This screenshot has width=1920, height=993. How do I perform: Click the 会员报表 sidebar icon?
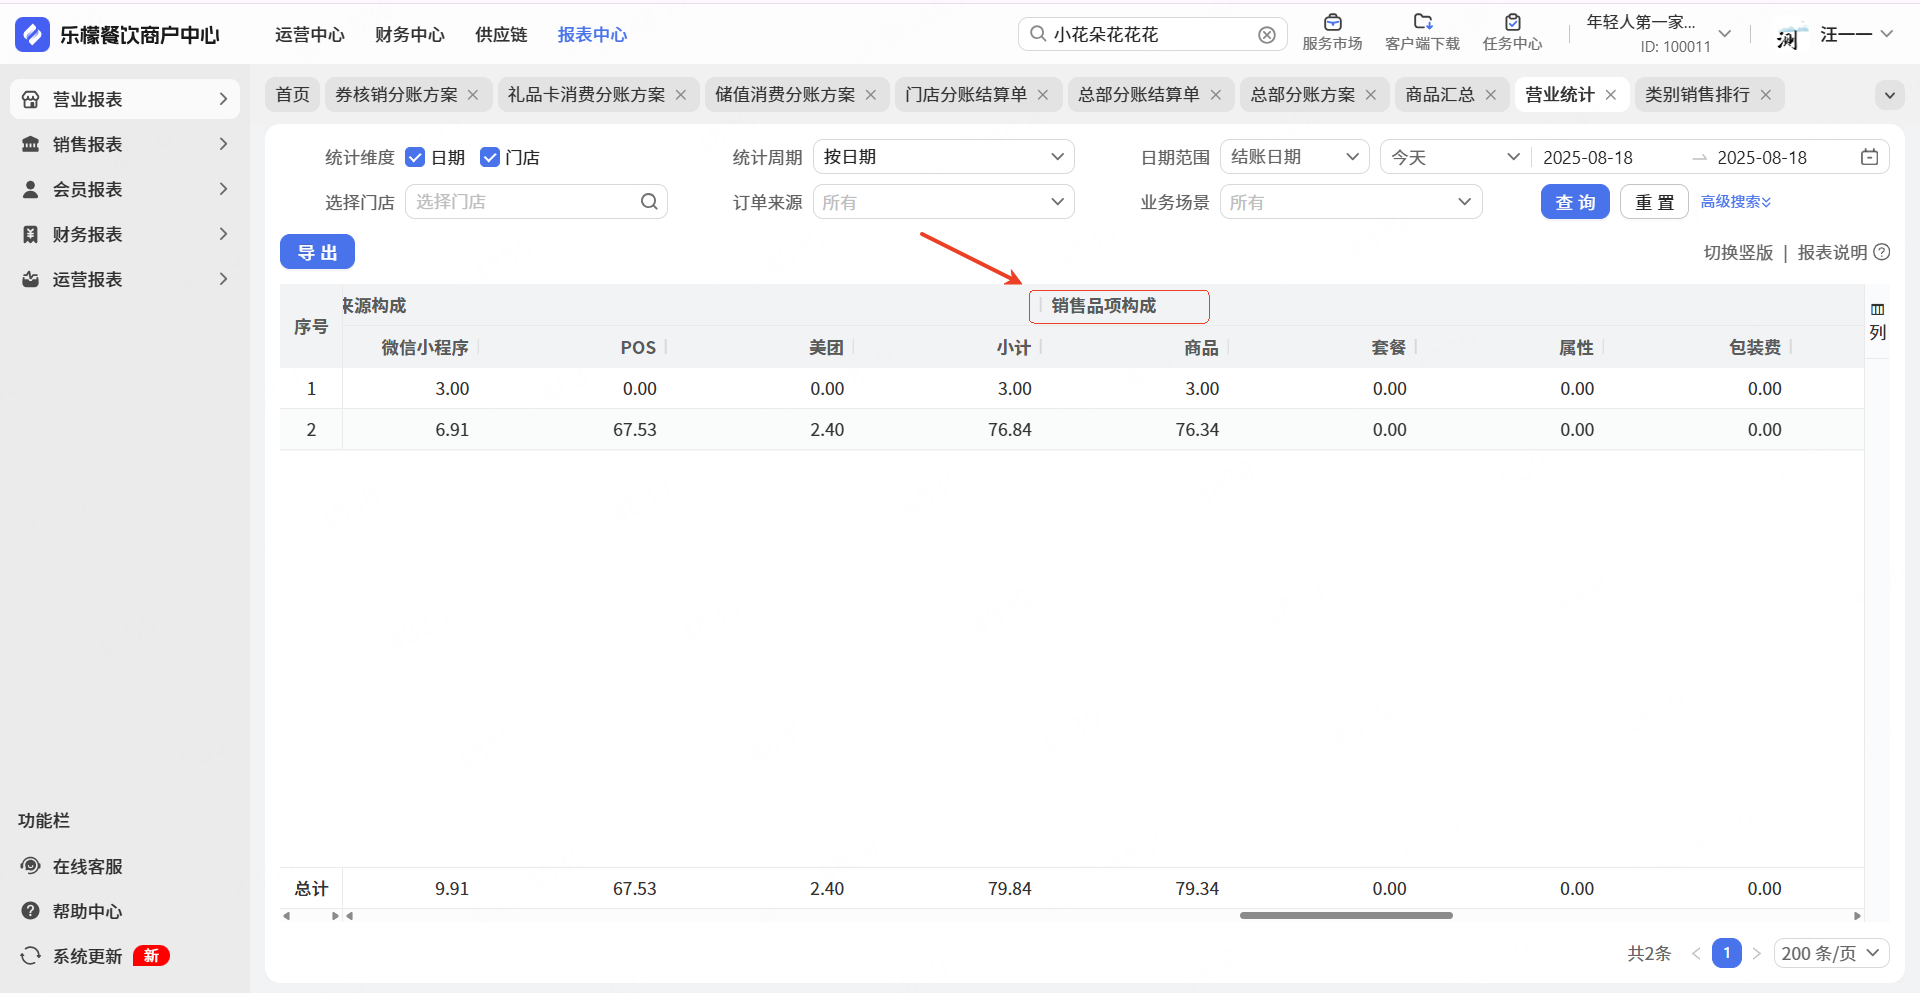click(31, 189)
